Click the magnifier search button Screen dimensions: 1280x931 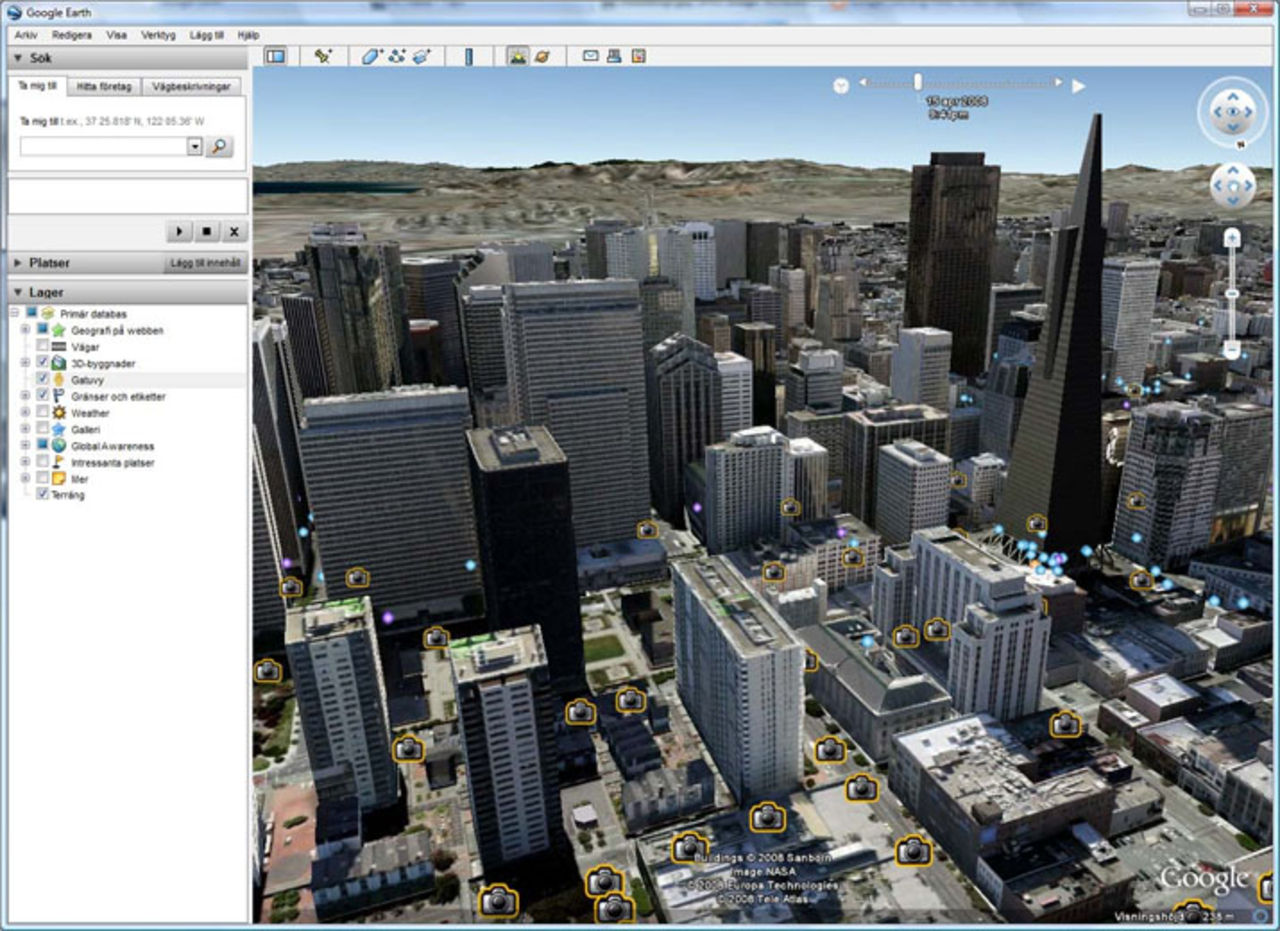219,146
